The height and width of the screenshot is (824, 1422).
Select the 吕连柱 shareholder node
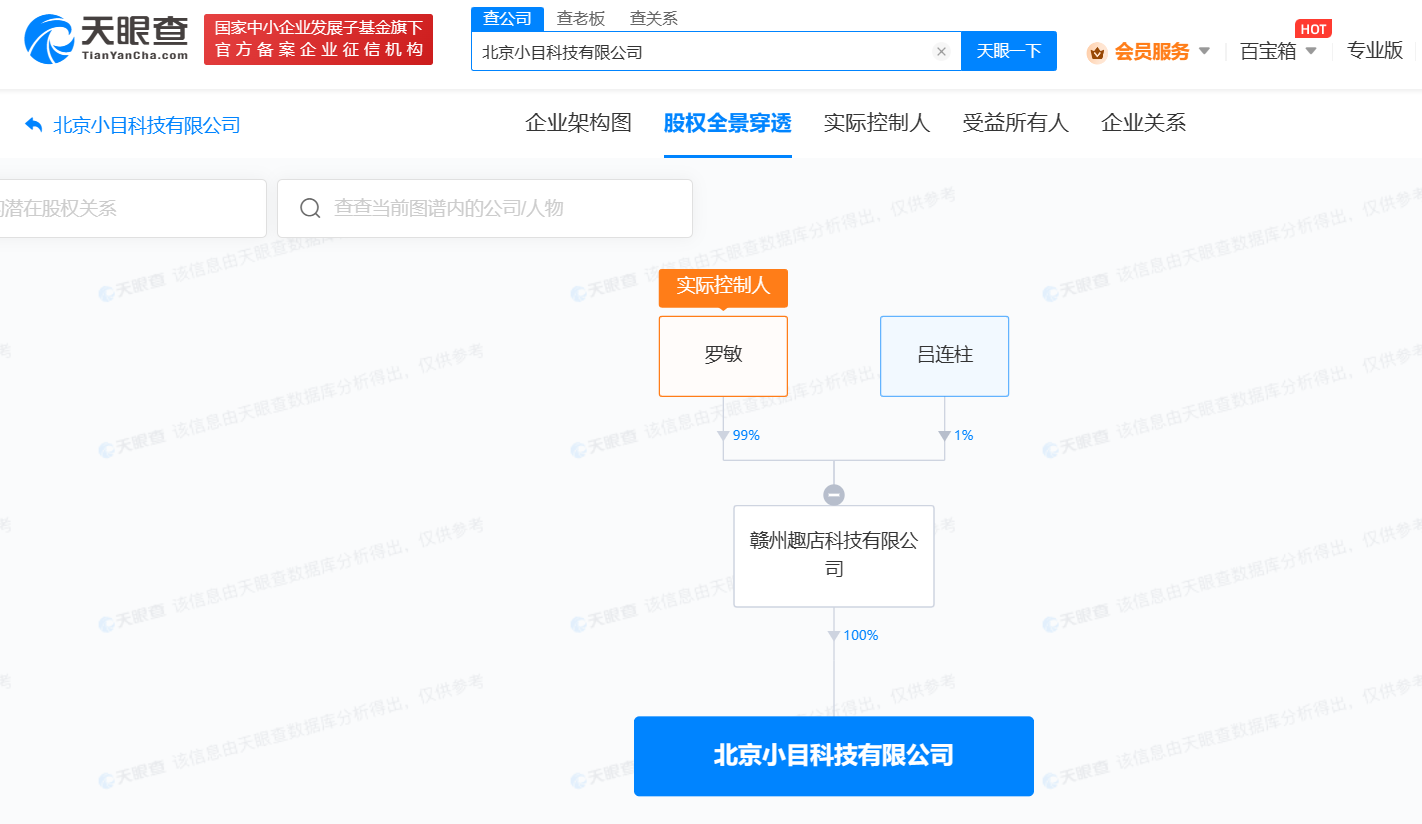pos(944,356)
